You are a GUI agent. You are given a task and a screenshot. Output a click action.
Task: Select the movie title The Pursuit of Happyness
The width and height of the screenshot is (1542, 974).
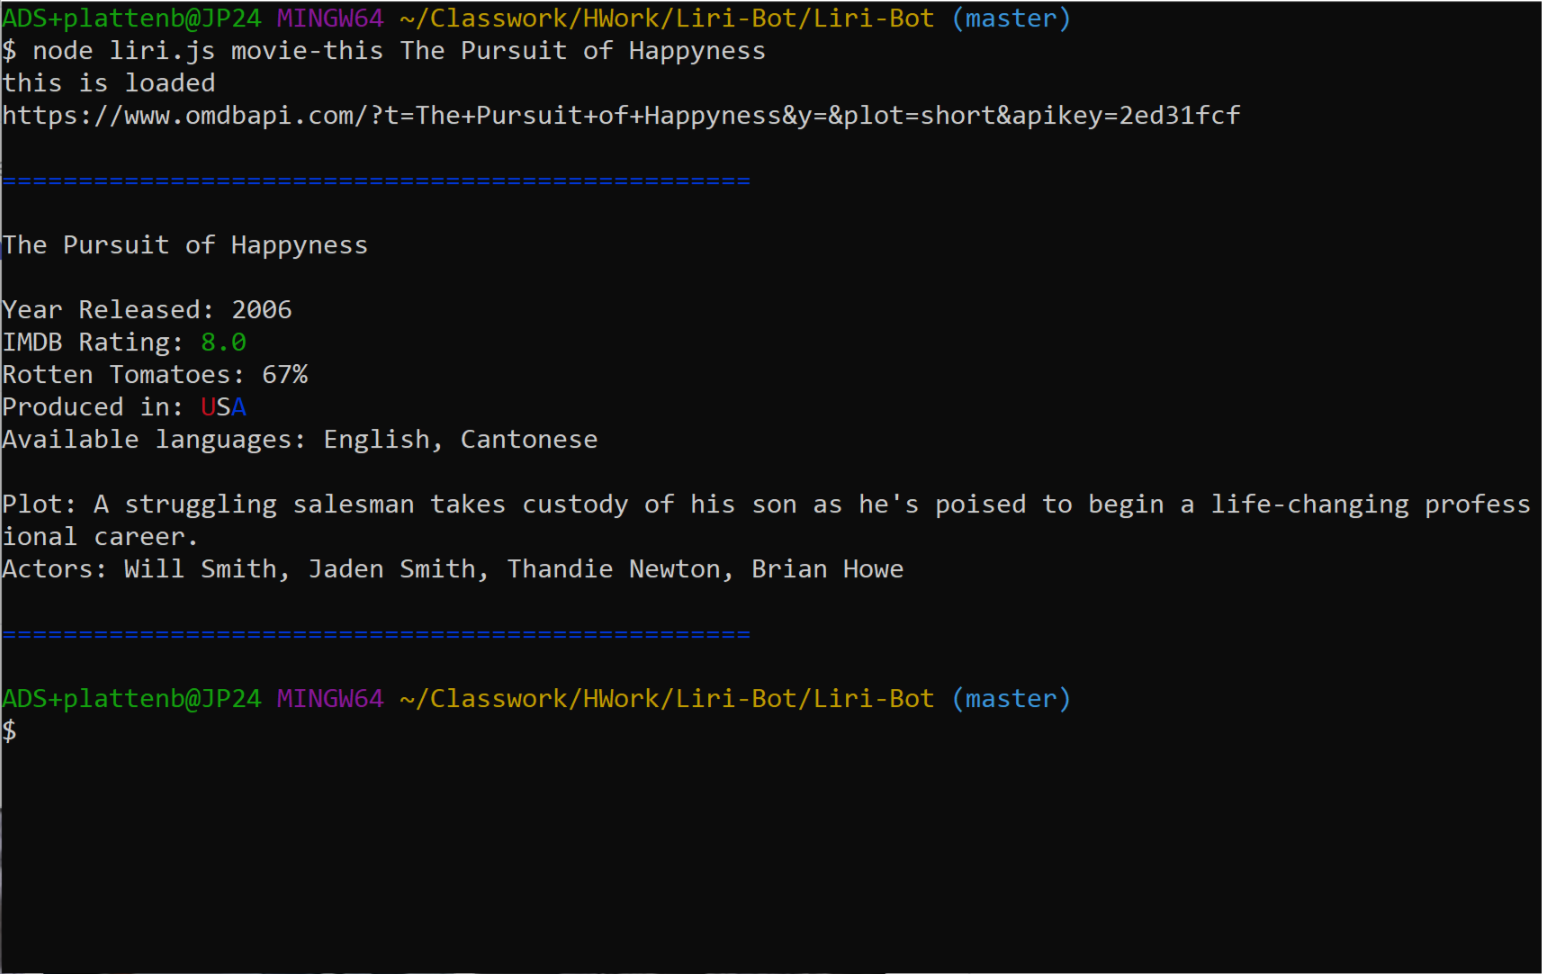[185, 244]
